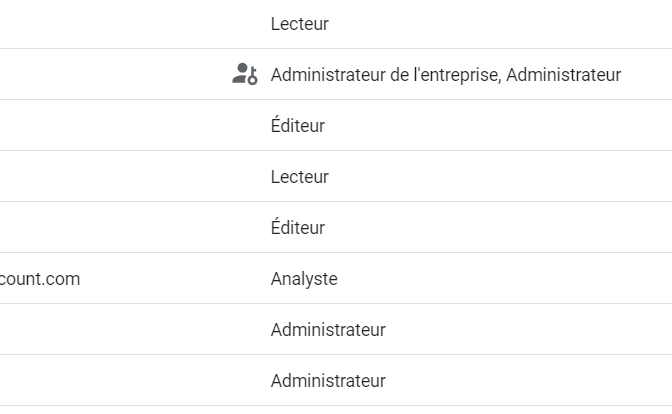Click the last Administrateur role in the list
672x414 pixels.
pos(328,381)
